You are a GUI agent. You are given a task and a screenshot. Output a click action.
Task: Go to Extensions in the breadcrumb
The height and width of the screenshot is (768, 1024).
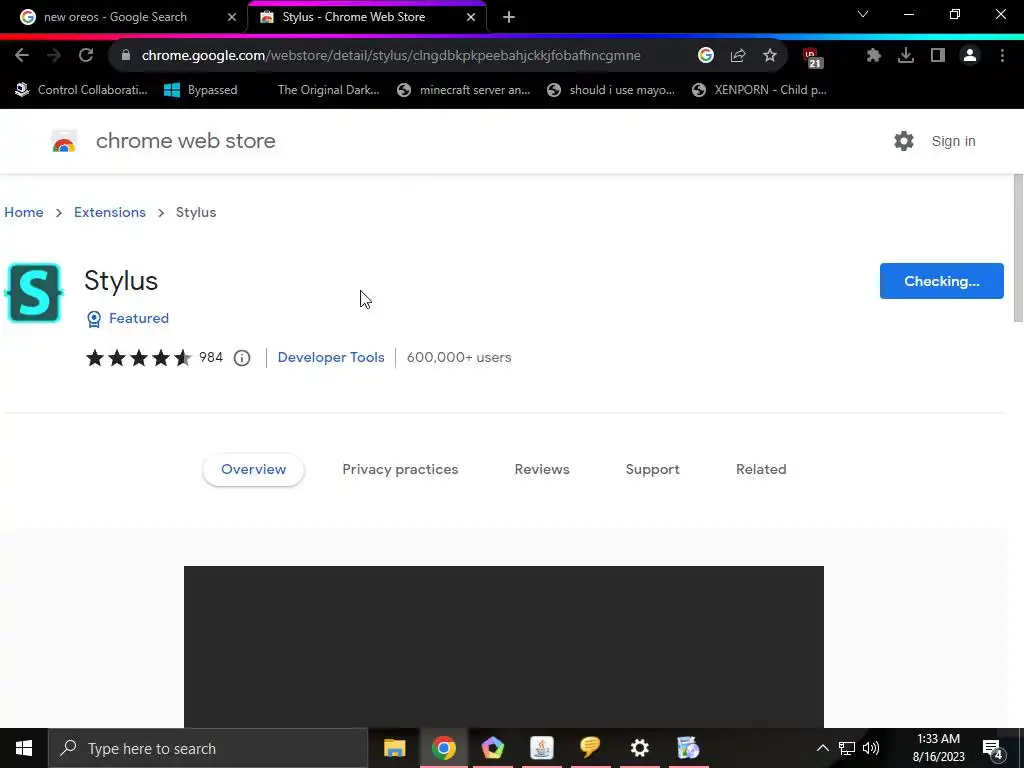click(110, 212)
